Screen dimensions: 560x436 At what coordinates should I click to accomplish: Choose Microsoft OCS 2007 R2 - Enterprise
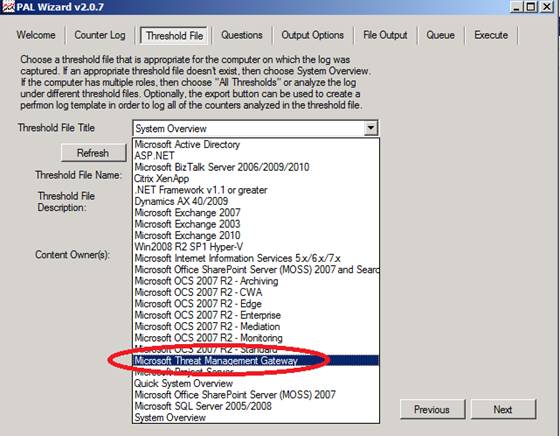pyautogui.click(x=255, y=315)
